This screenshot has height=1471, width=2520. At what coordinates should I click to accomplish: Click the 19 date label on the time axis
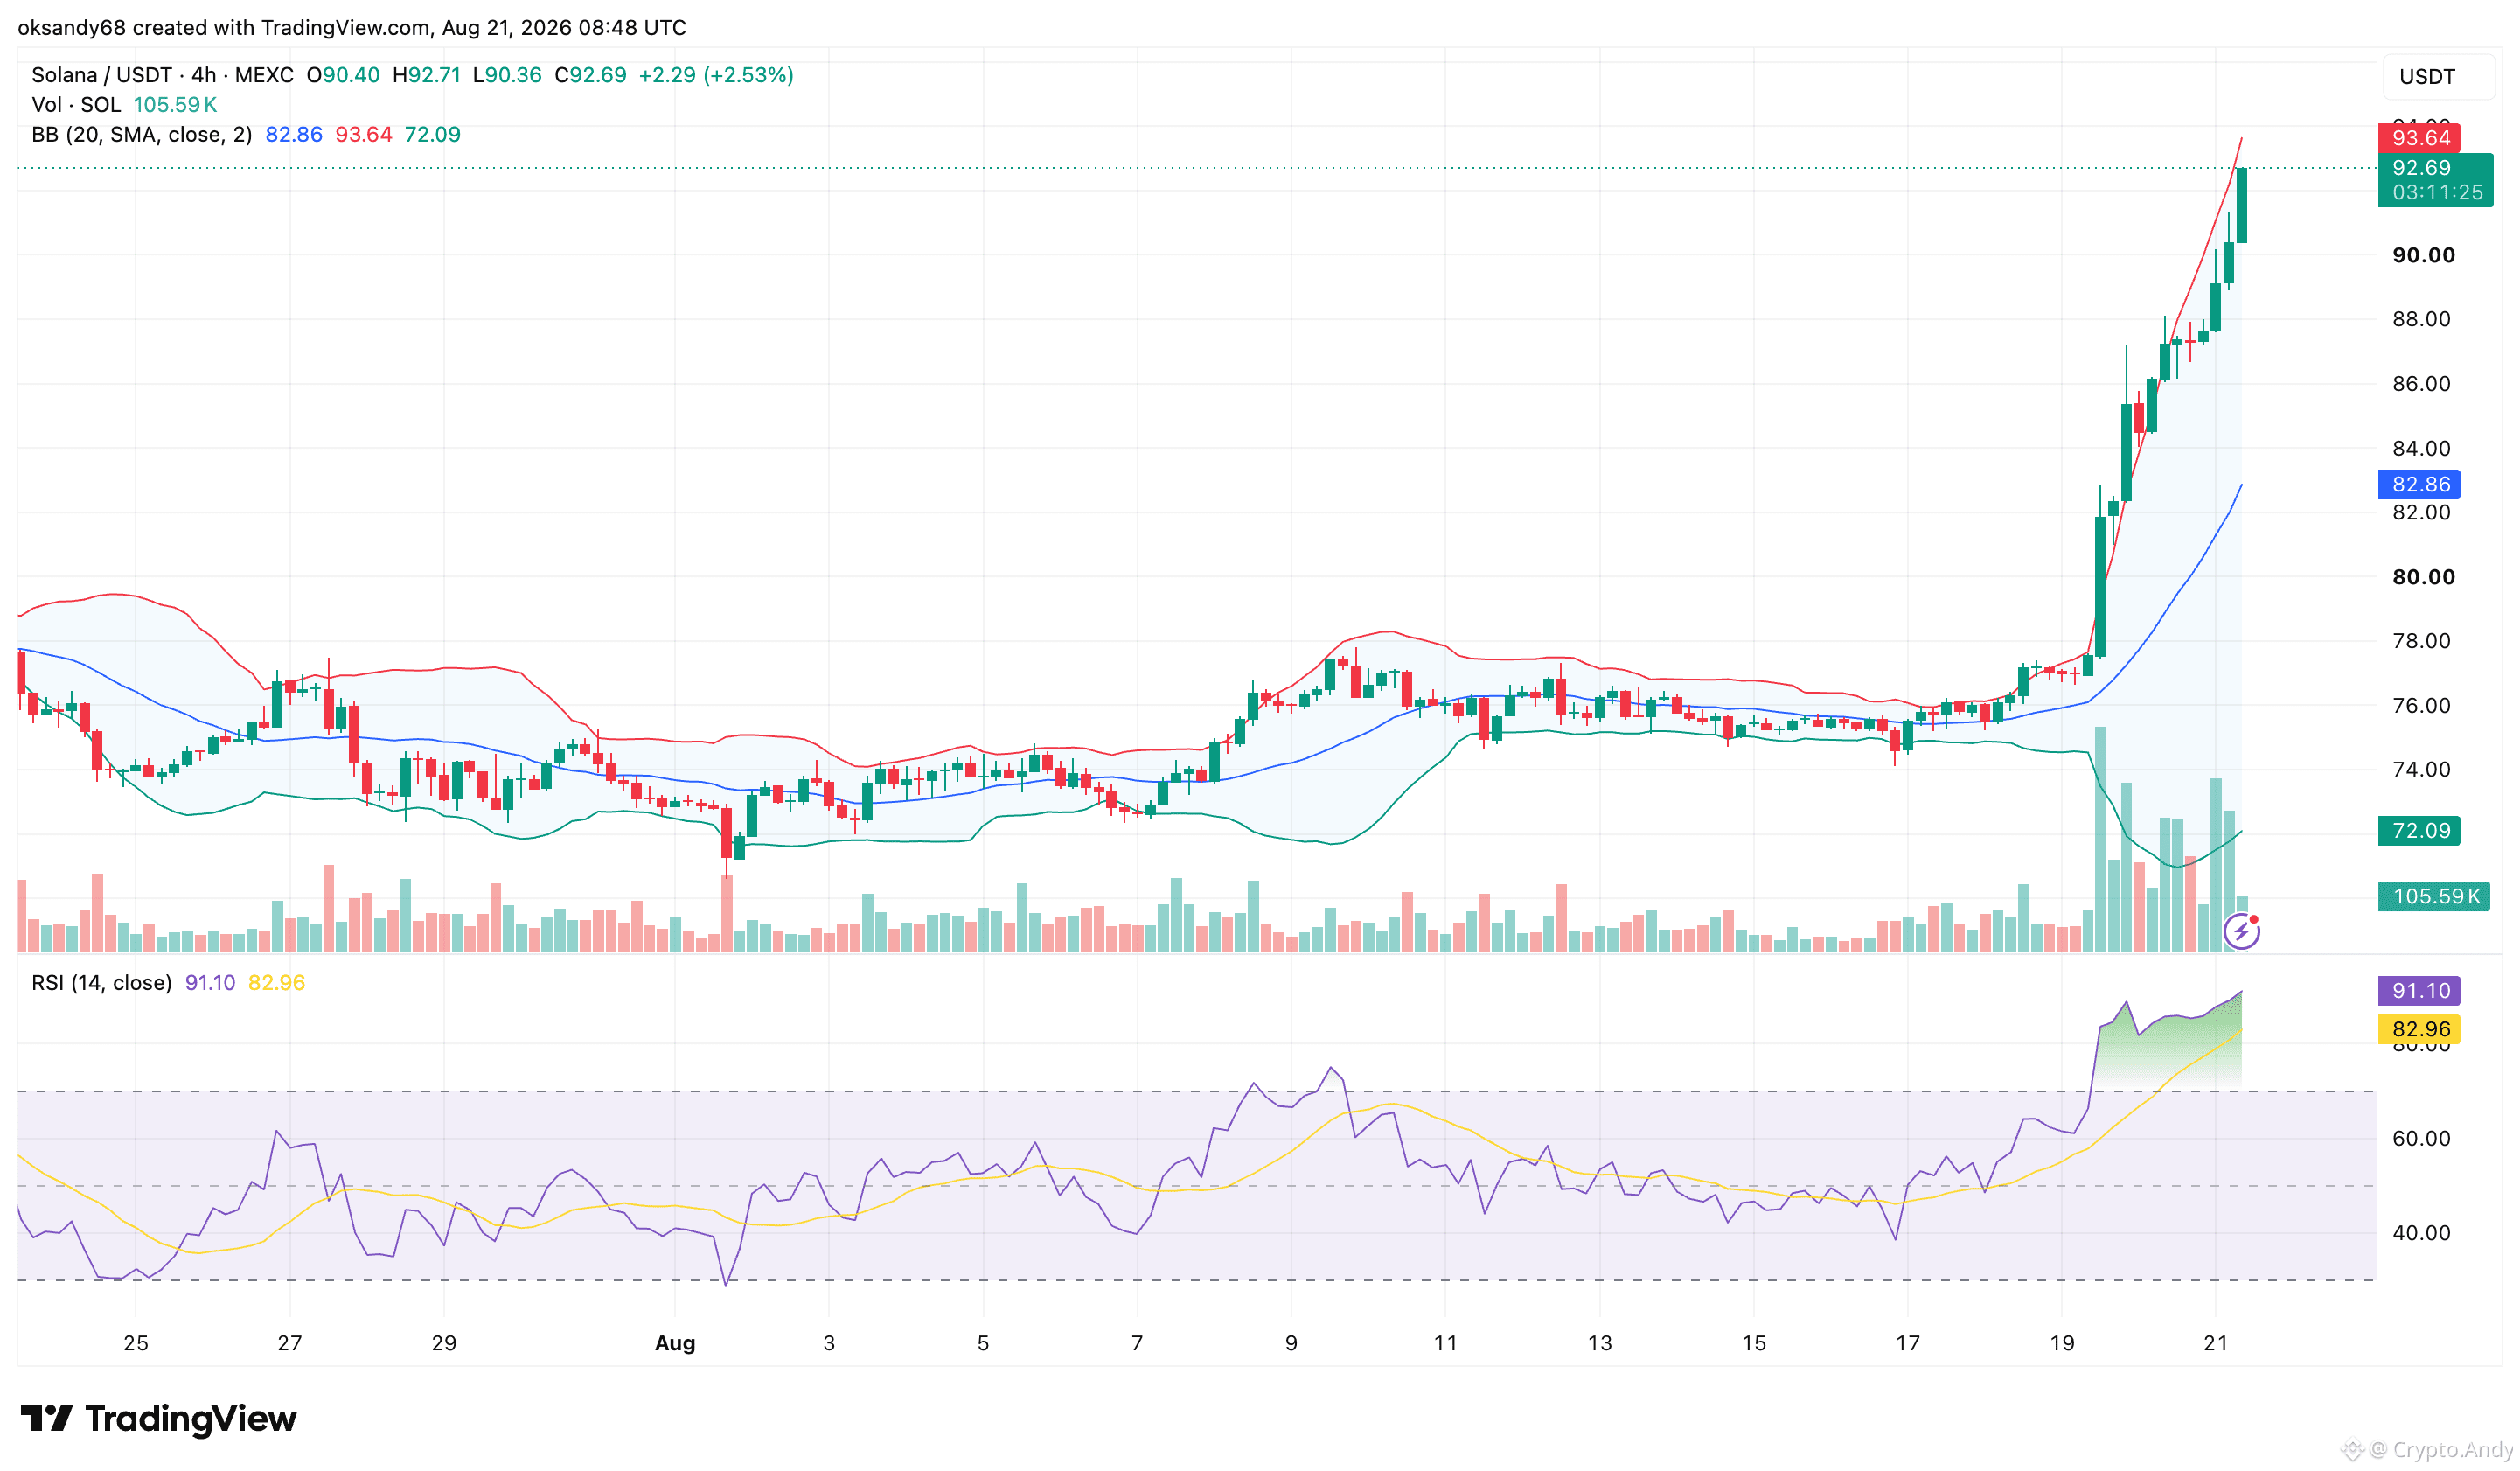[2062, 1343]
